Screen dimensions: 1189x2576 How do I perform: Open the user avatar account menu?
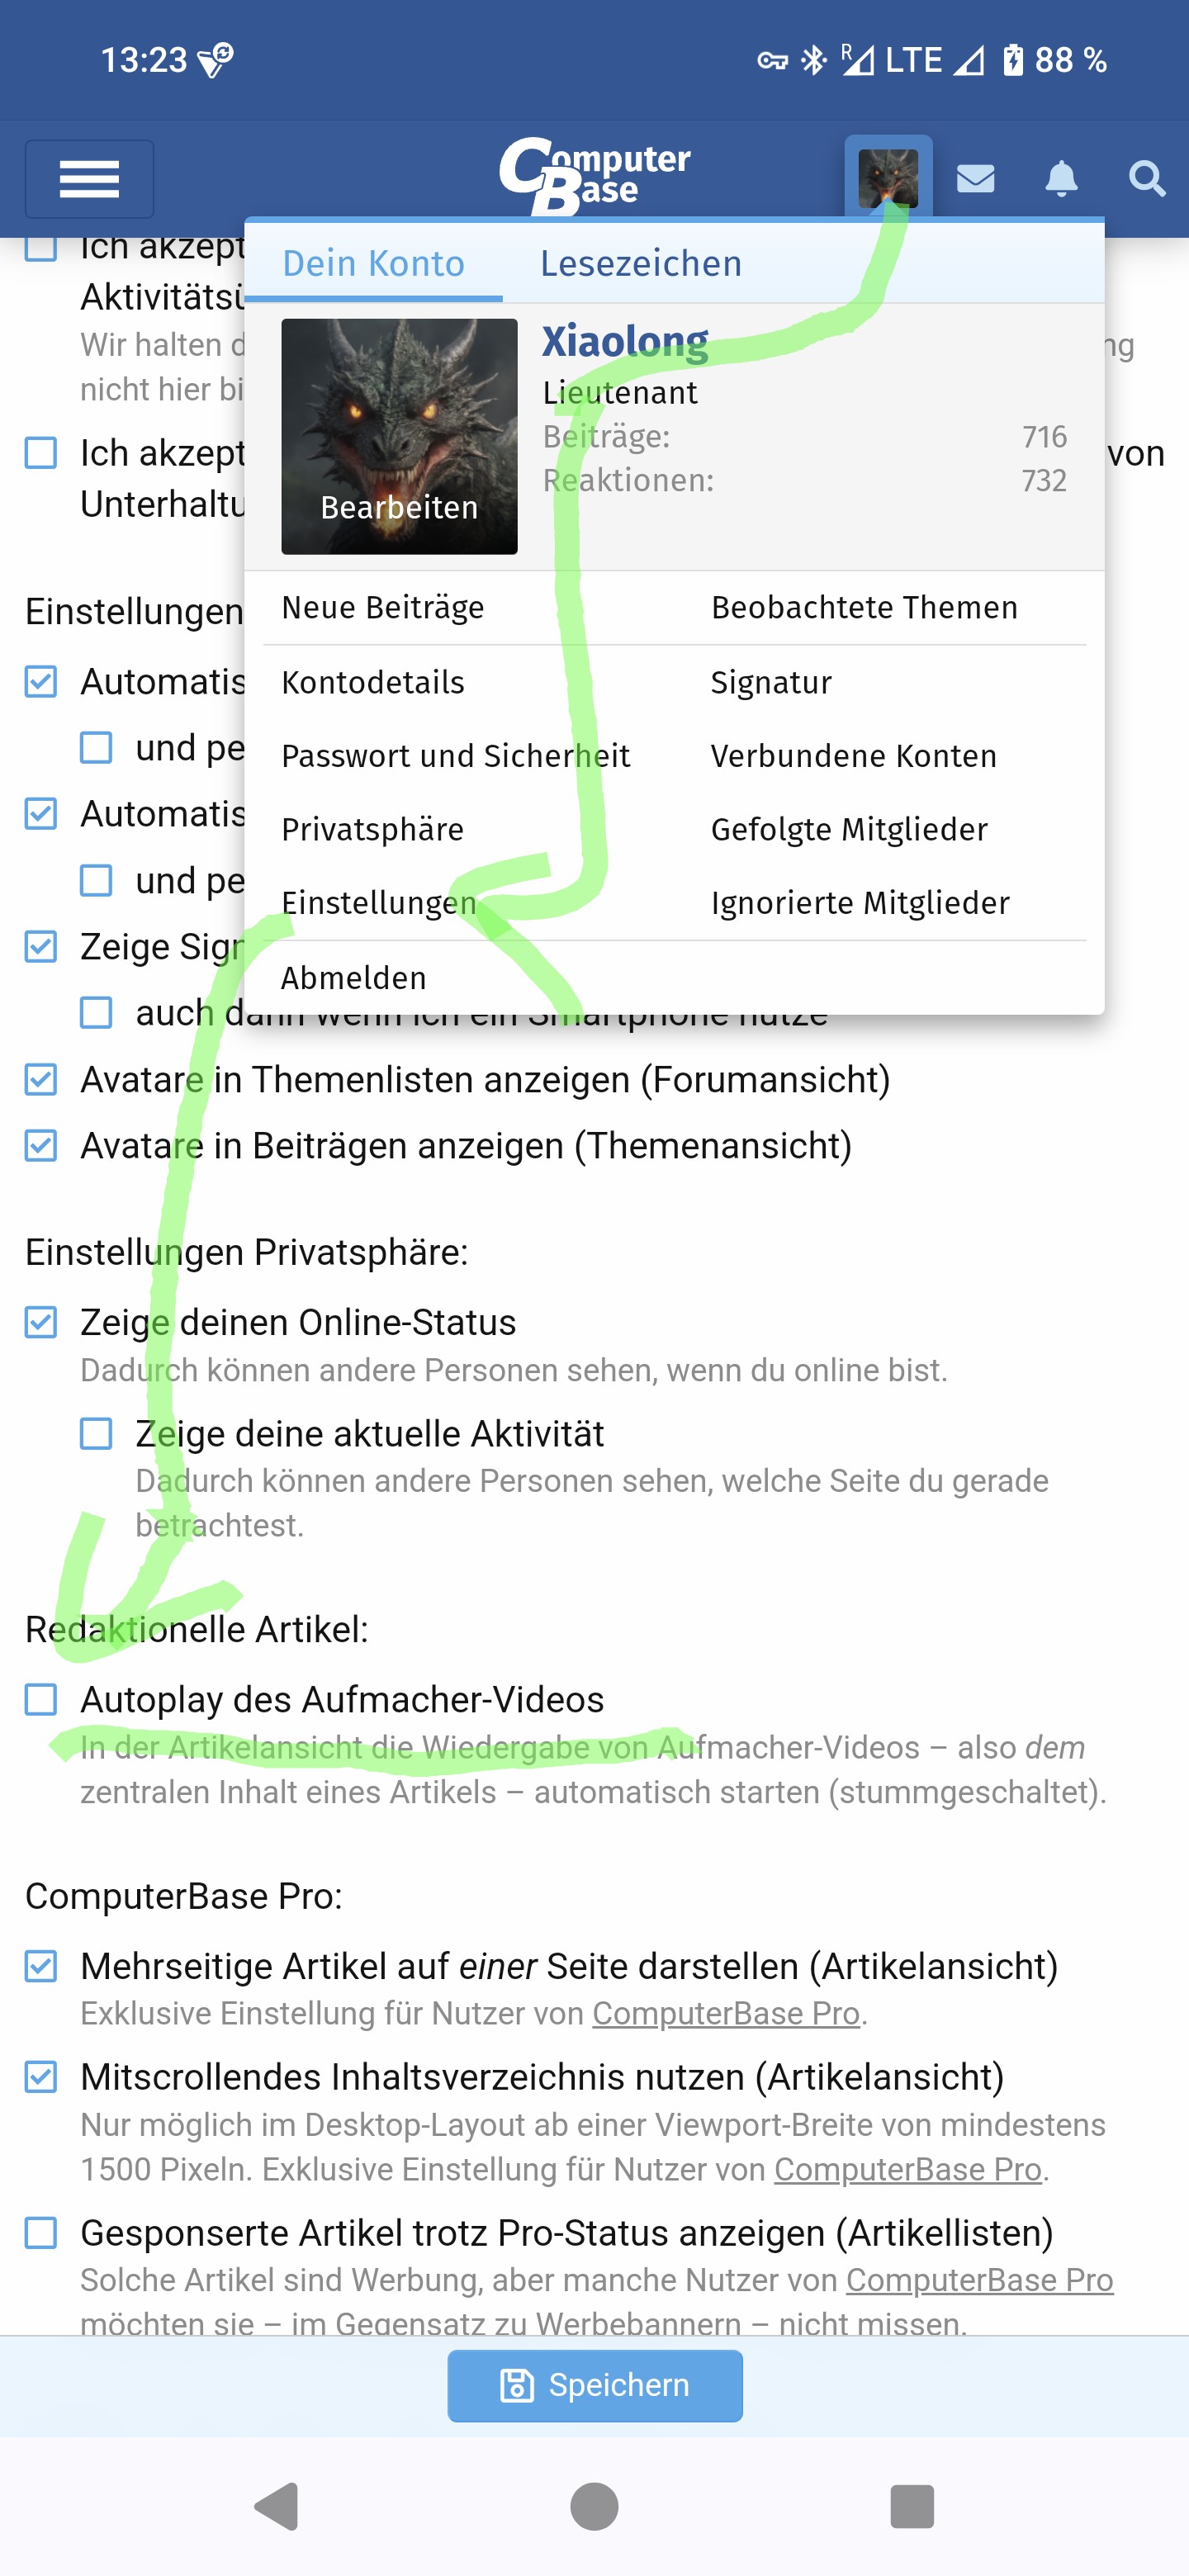point(888,177)
